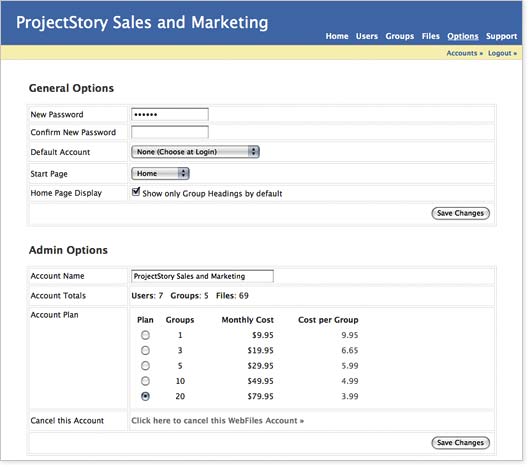
Task: Click the Users: 7 total
Action: [x=147, y=296]
